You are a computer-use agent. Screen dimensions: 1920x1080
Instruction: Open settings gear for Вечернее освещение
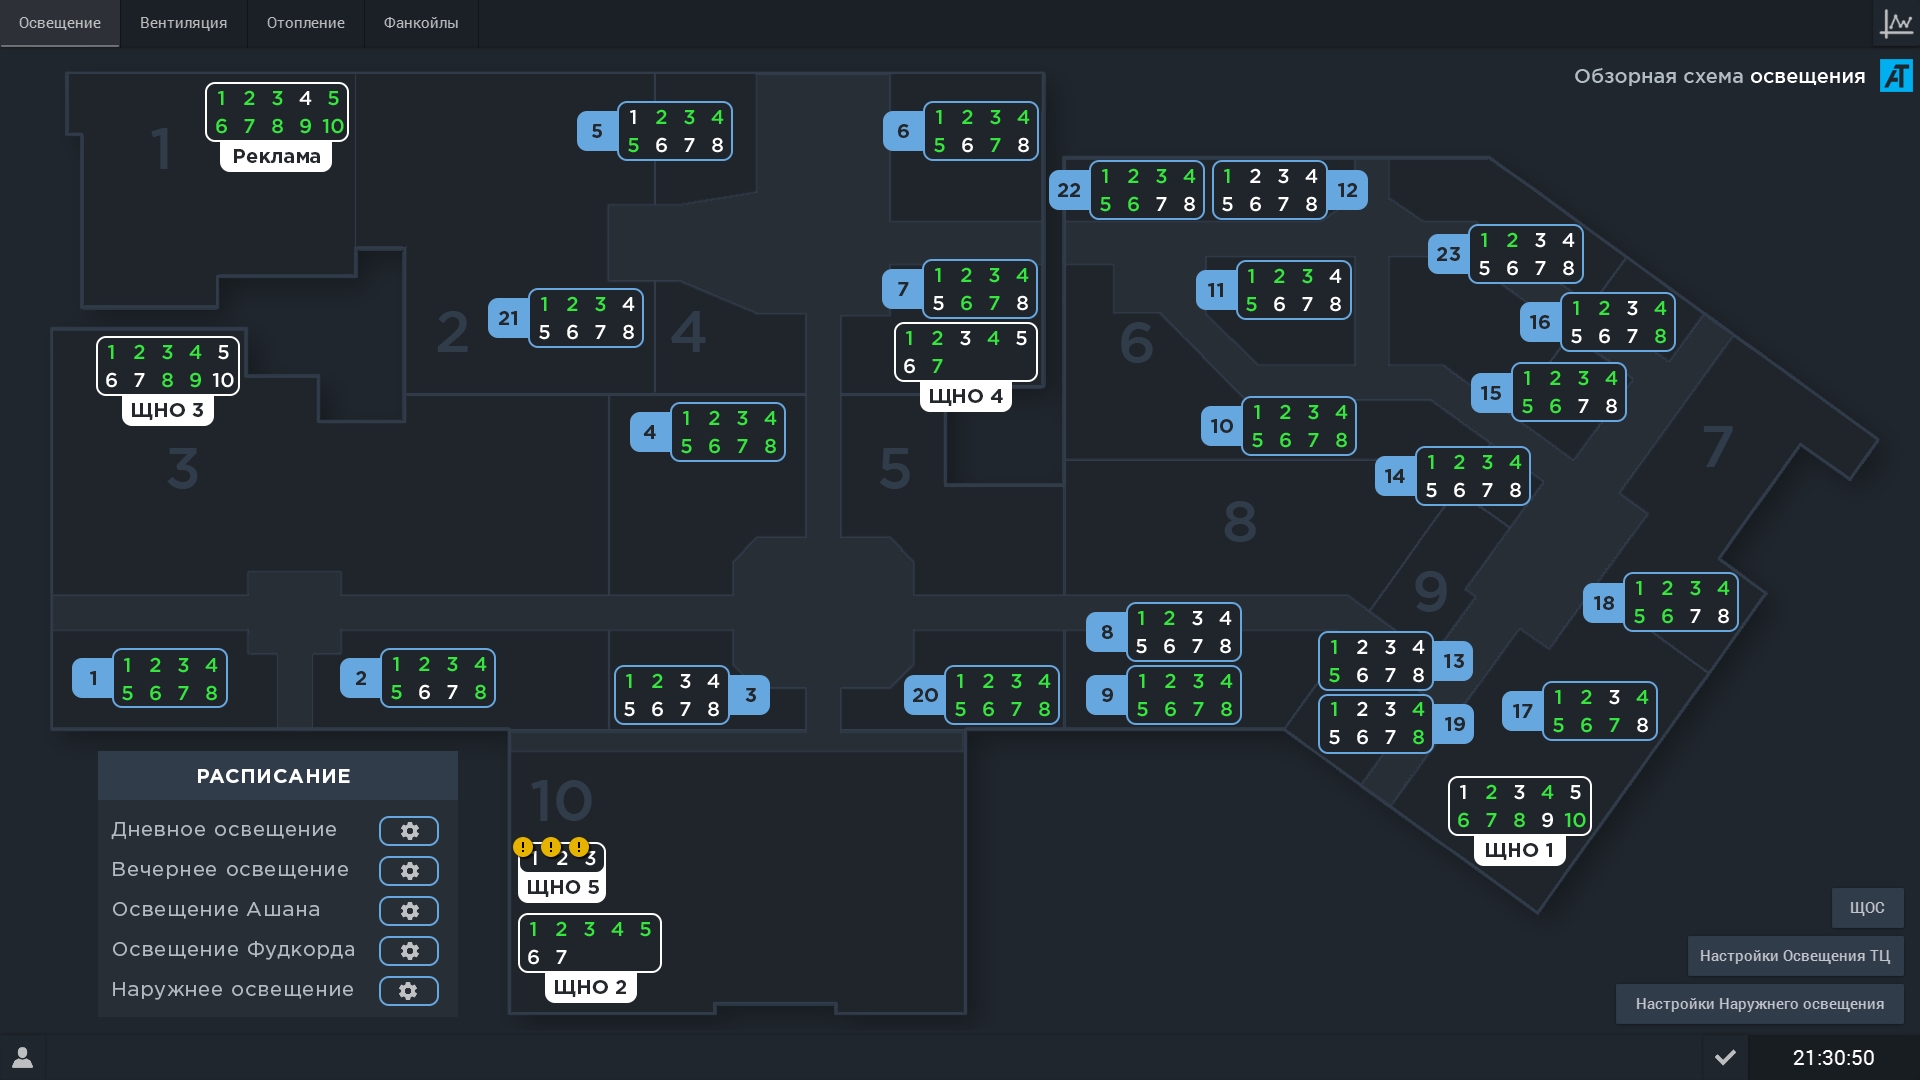pyautogui.click(x=409, y=871)
